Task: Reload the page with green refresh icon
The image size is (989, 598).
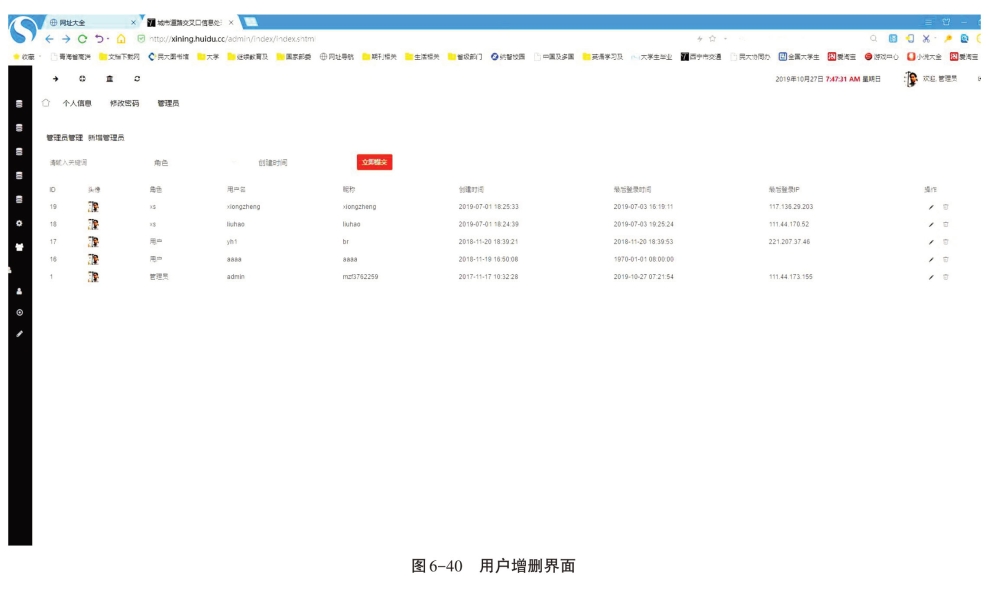Action: click(82, 39)
